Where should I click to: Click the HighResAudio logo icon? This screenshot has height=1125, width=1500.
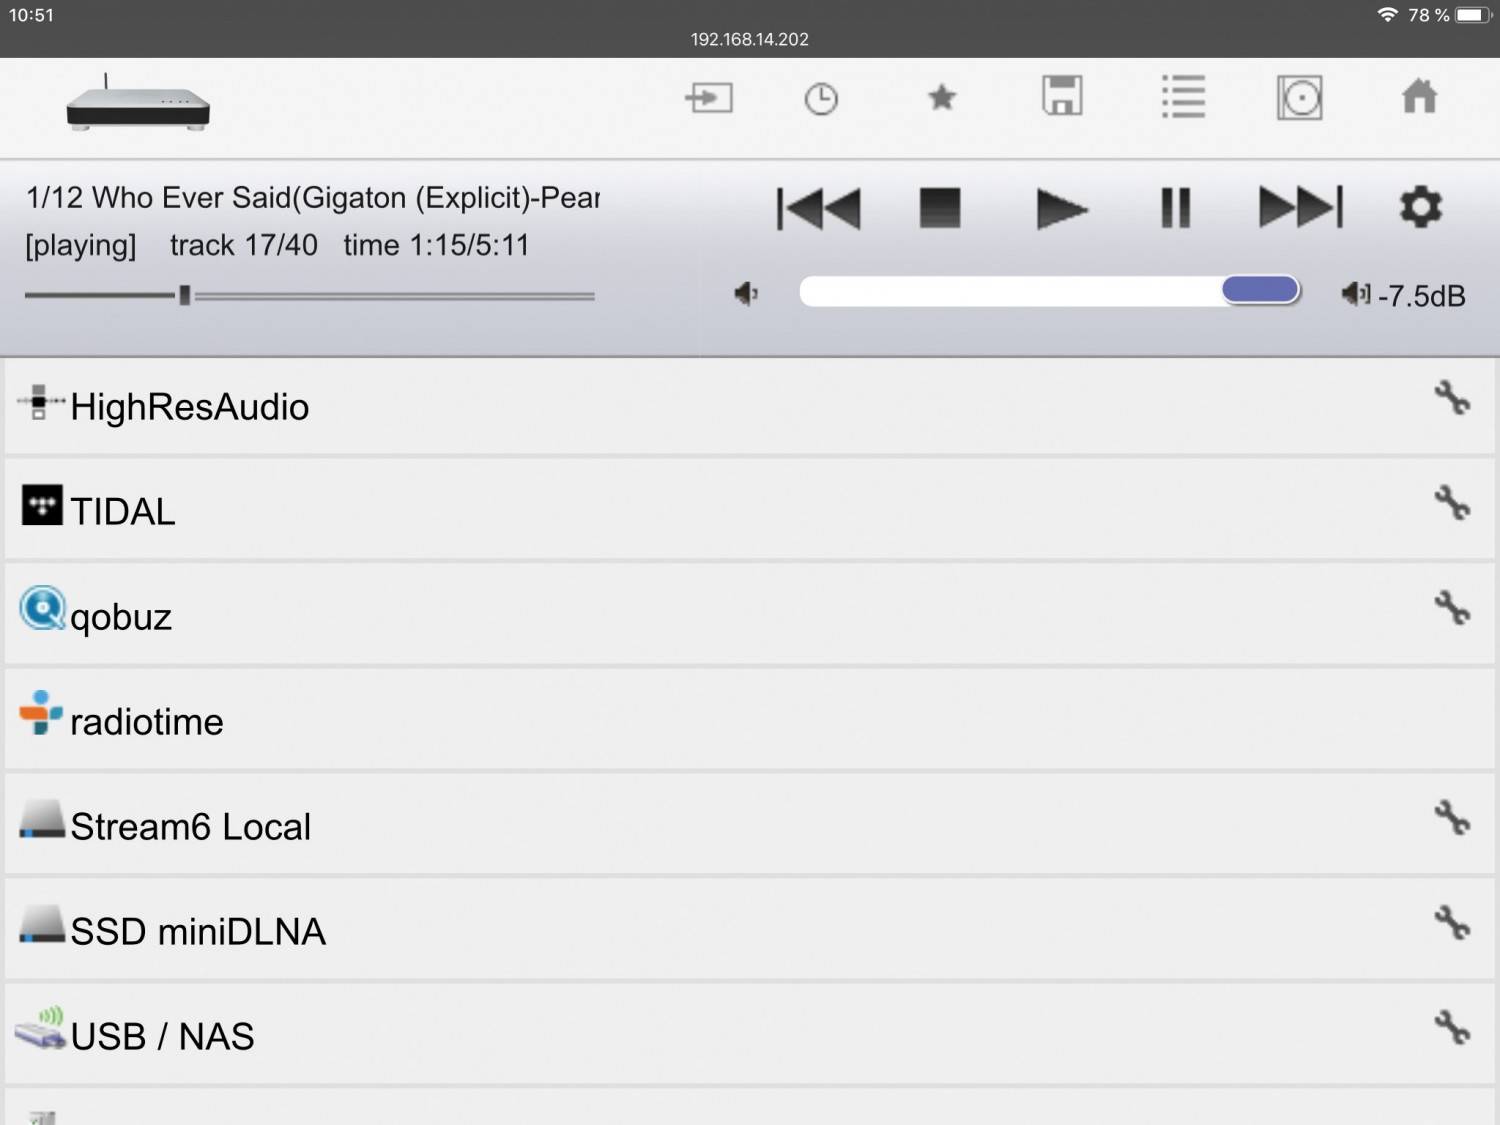click(40, 401)
